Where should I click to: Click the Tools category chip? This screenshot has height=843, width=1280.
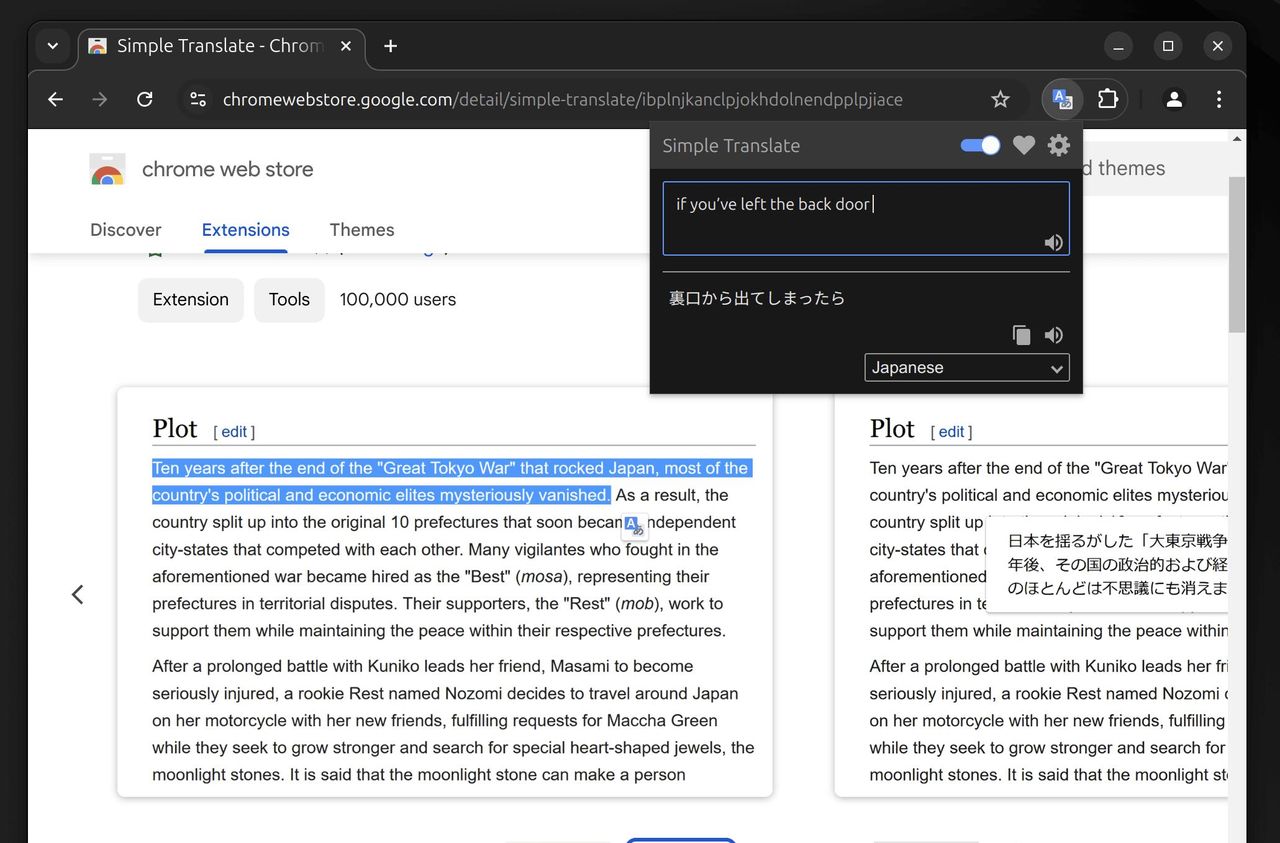tap(289, 299)
